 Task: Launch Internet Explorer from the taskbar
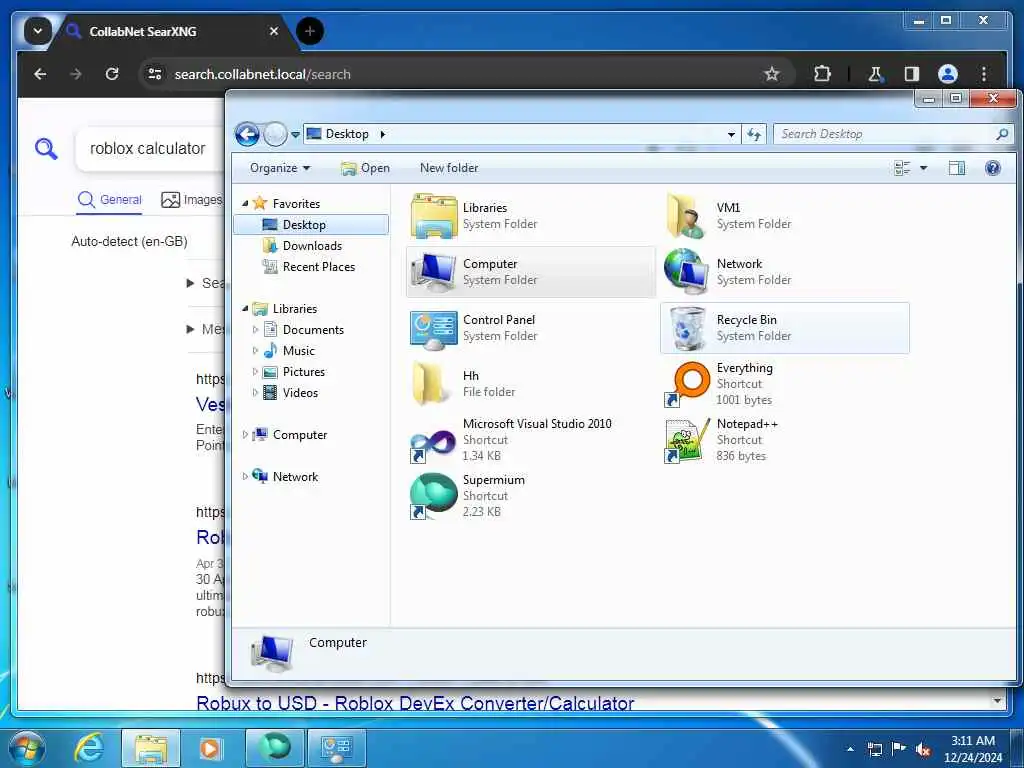(x=88, y=748)
